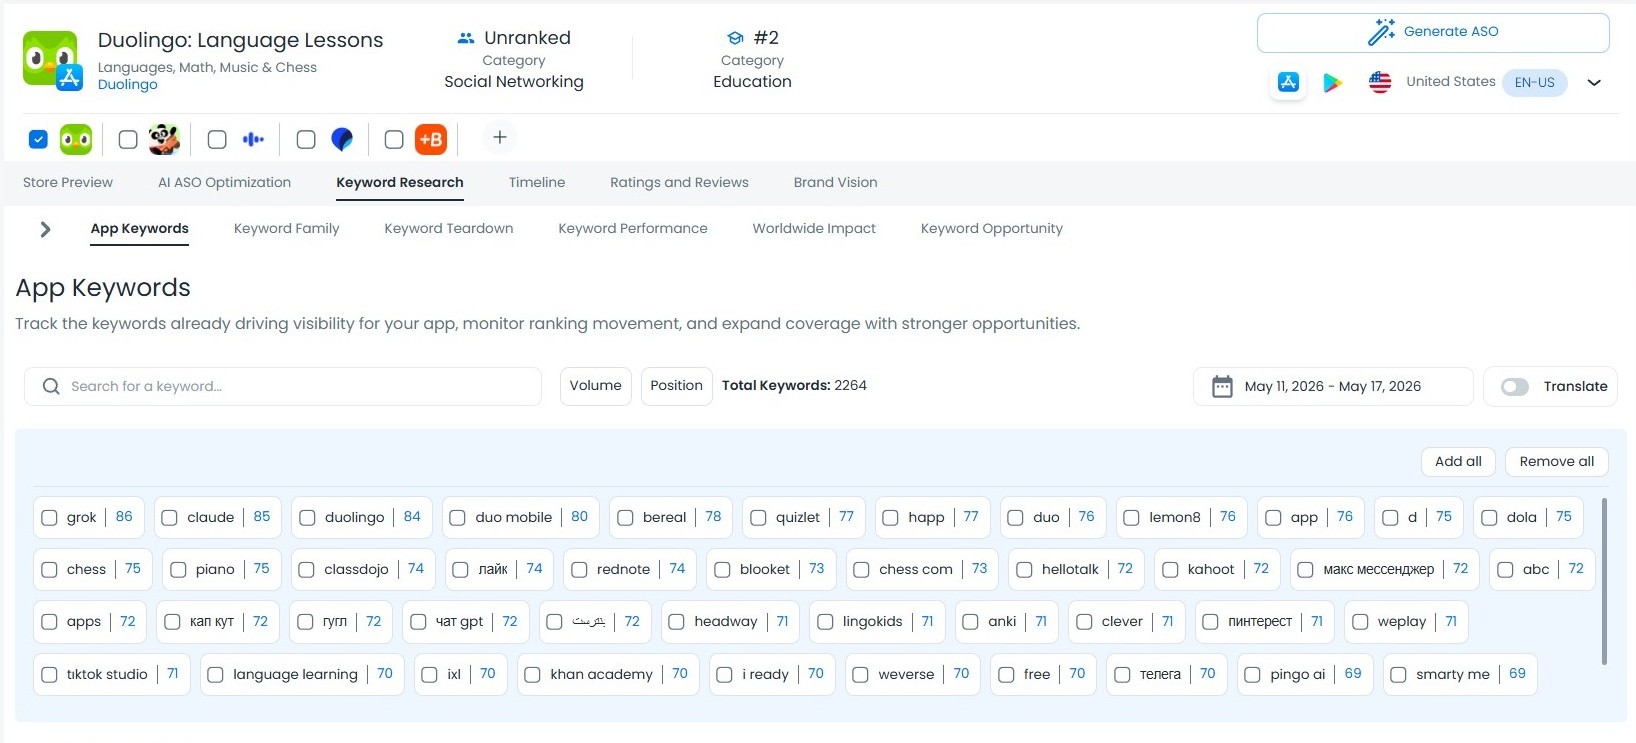
Task: Click the Education category graduation cap icon
Action: coord(735,38)
